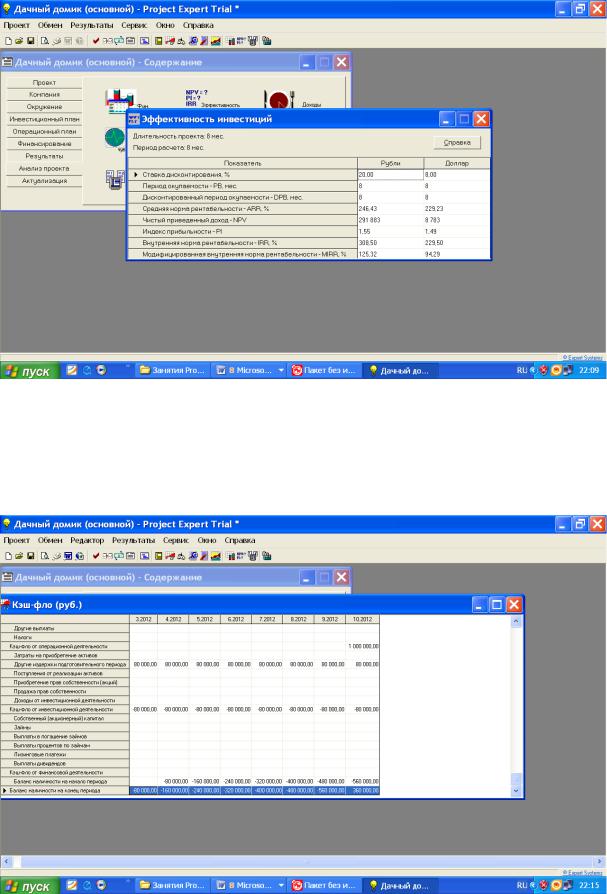This screenshot has width=607, height=894.
Task: Select Баланс наличности на конец периода row
Action: (65, 791)
